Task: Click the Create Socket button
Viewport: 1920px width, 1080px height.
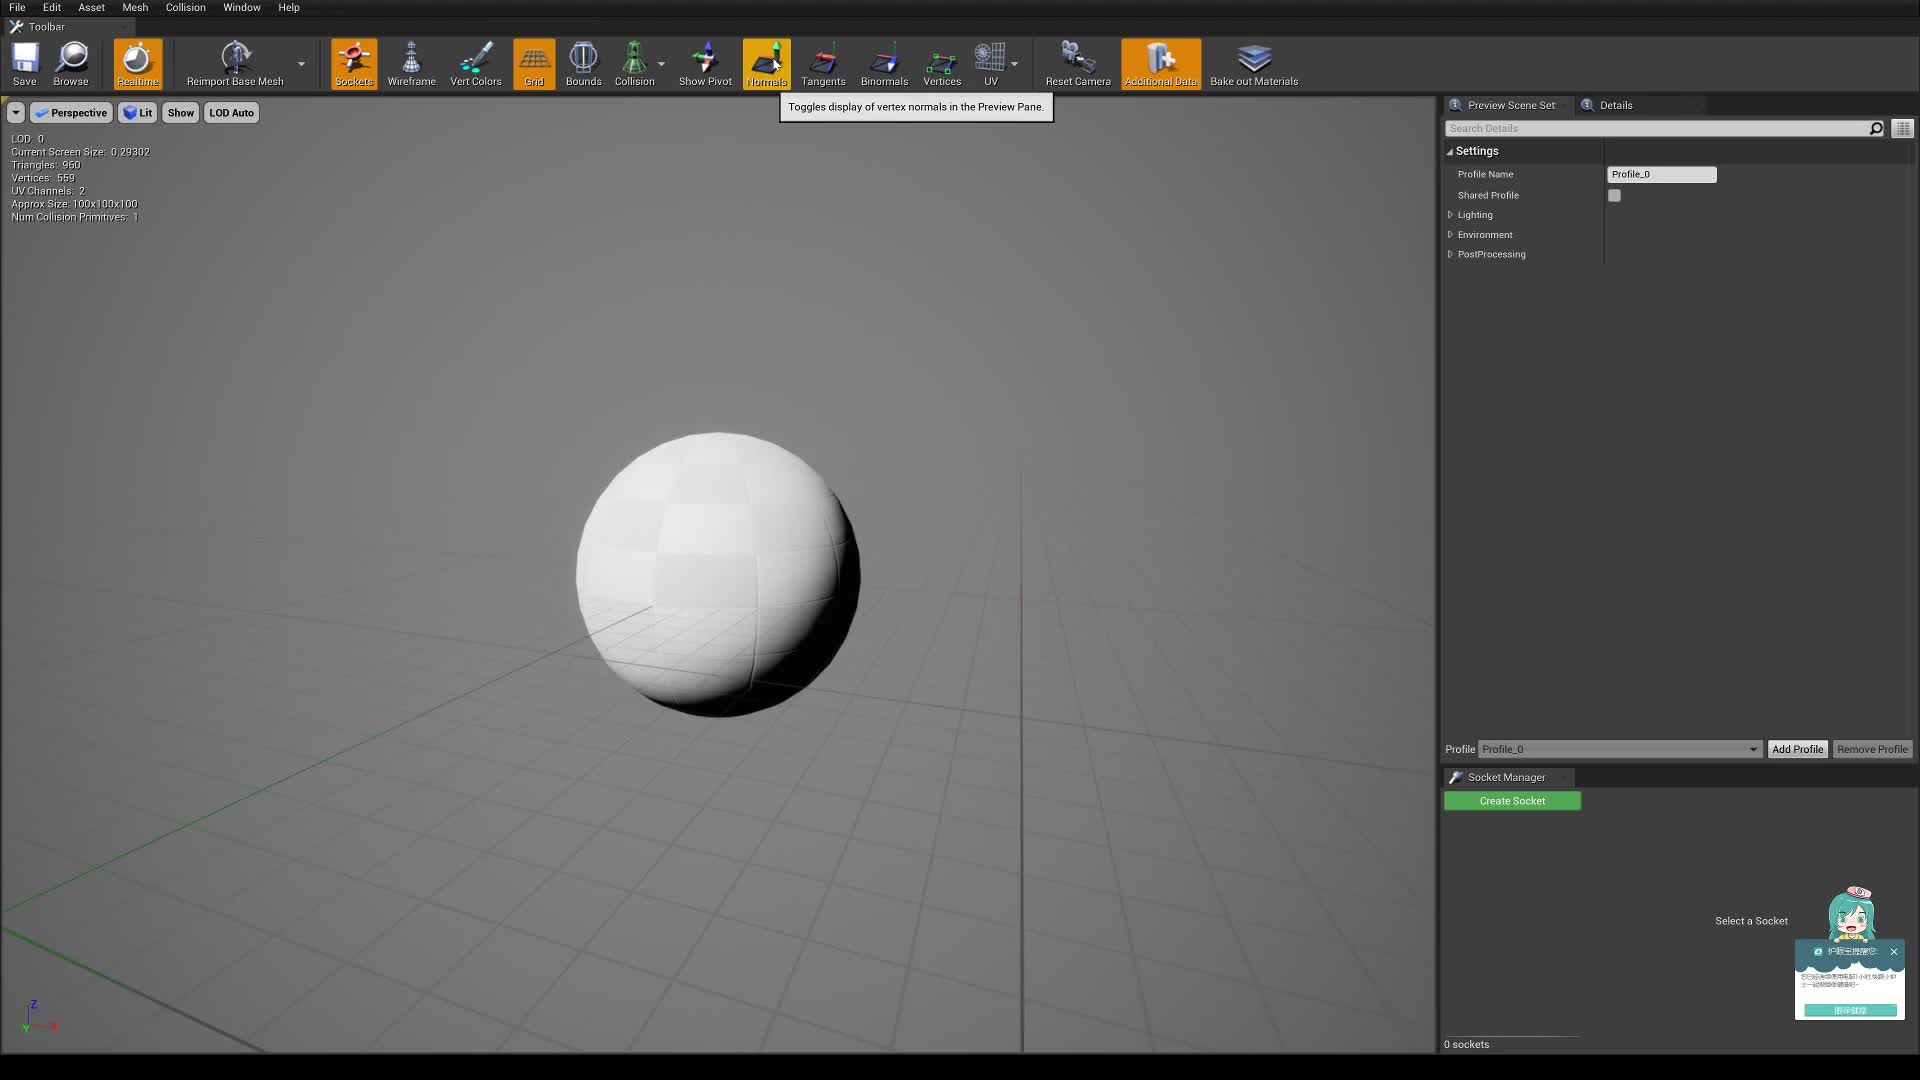Action: coord(1513,800)
